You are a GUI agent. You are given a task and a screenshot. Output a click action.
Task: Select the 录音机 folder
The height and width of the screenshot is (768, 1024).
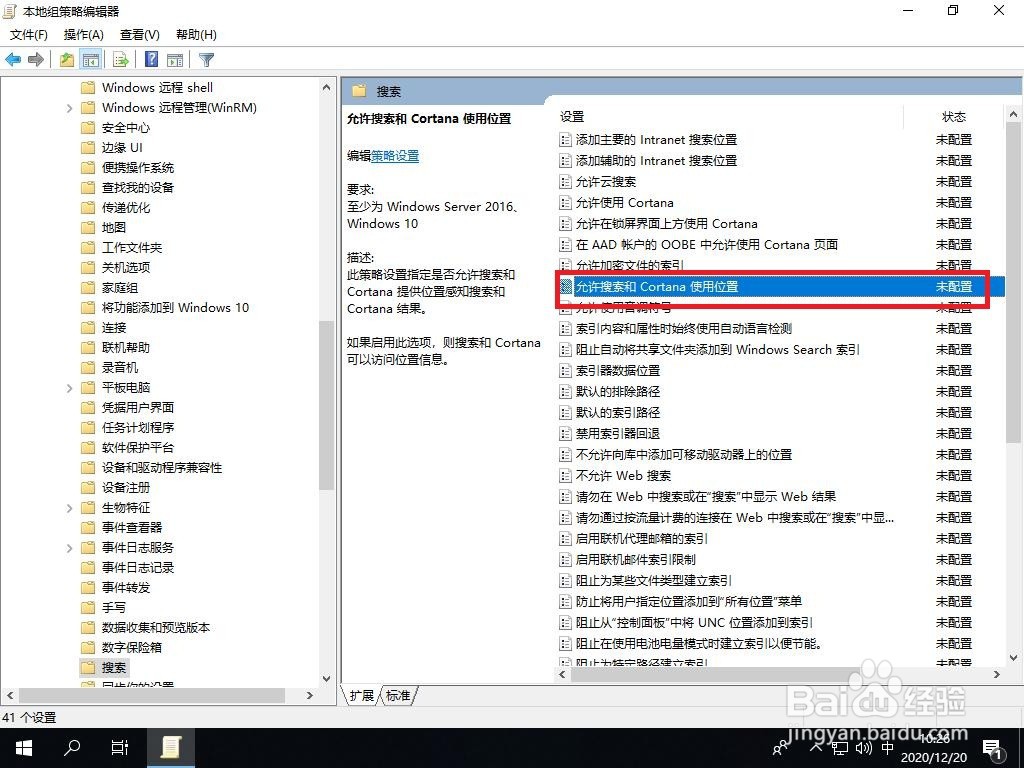[x=109, y=368]
